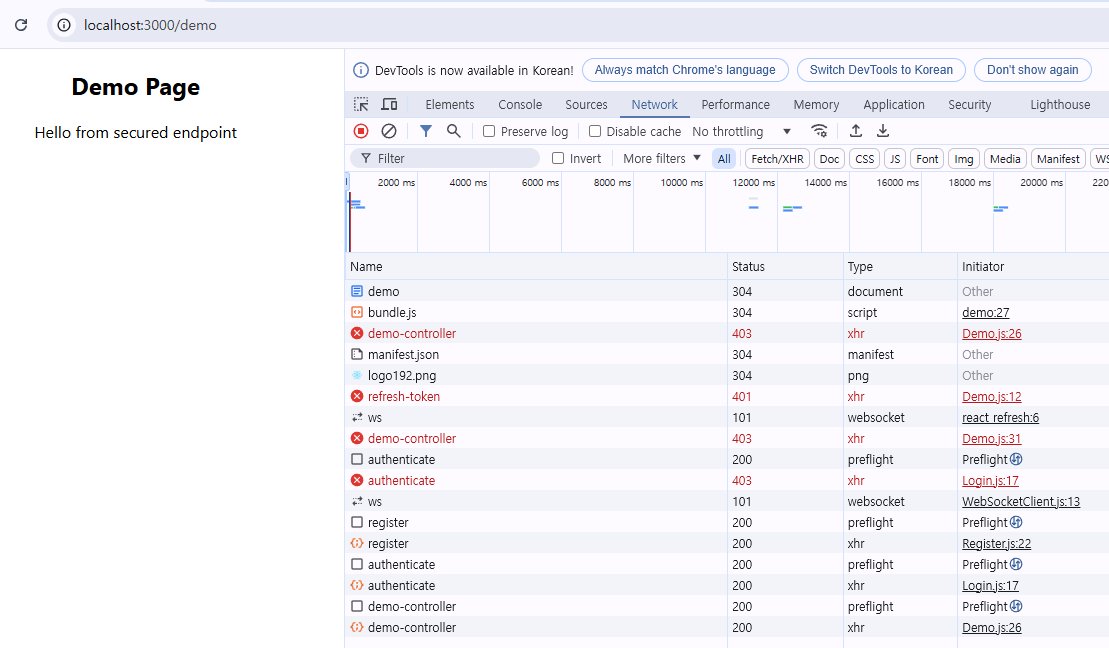Filter requests by Font type
Image resolution: width=1109 pixels, height=648 pixels.
point(927,158)
